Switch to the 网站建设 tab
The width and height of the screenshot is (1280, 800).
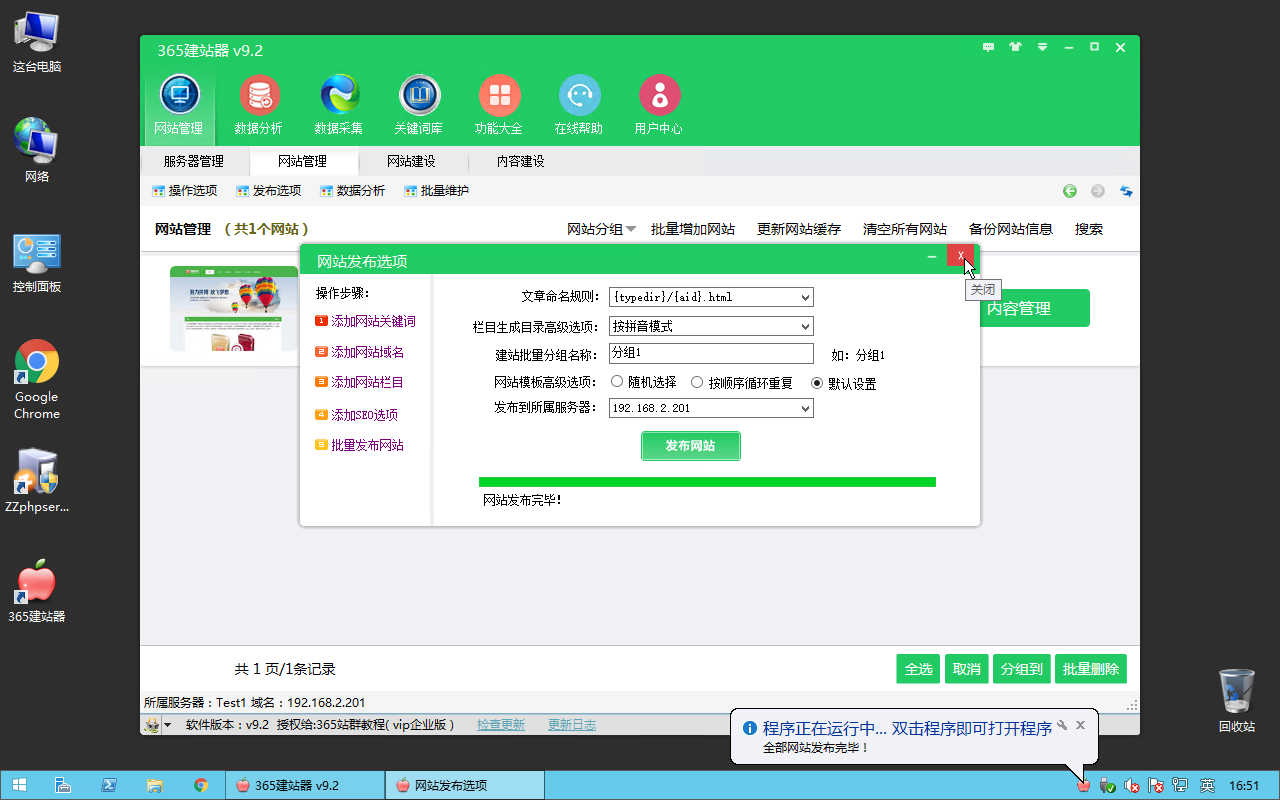coord(411,161)
